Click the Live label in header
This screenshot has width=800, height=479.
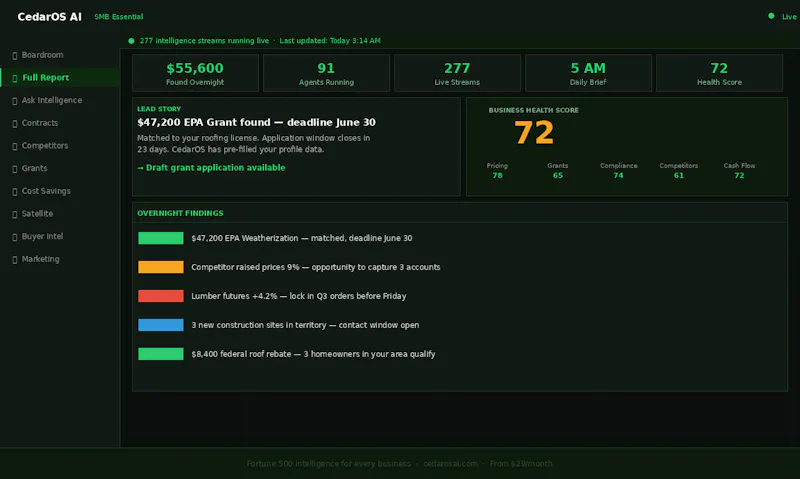point(789,17)
